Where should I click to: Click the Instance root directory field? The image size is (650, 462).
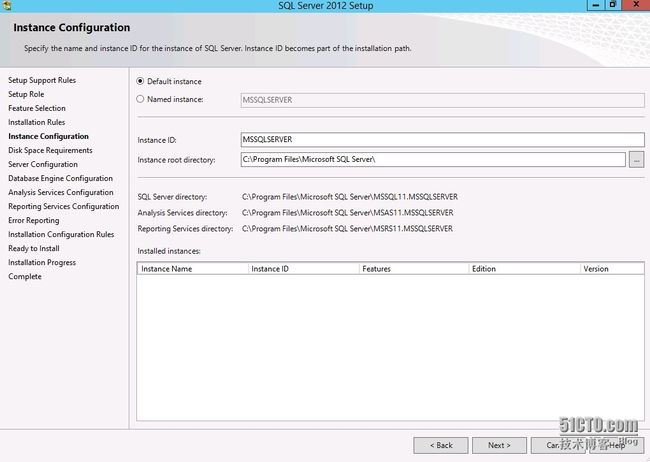(x=433, y=159)
